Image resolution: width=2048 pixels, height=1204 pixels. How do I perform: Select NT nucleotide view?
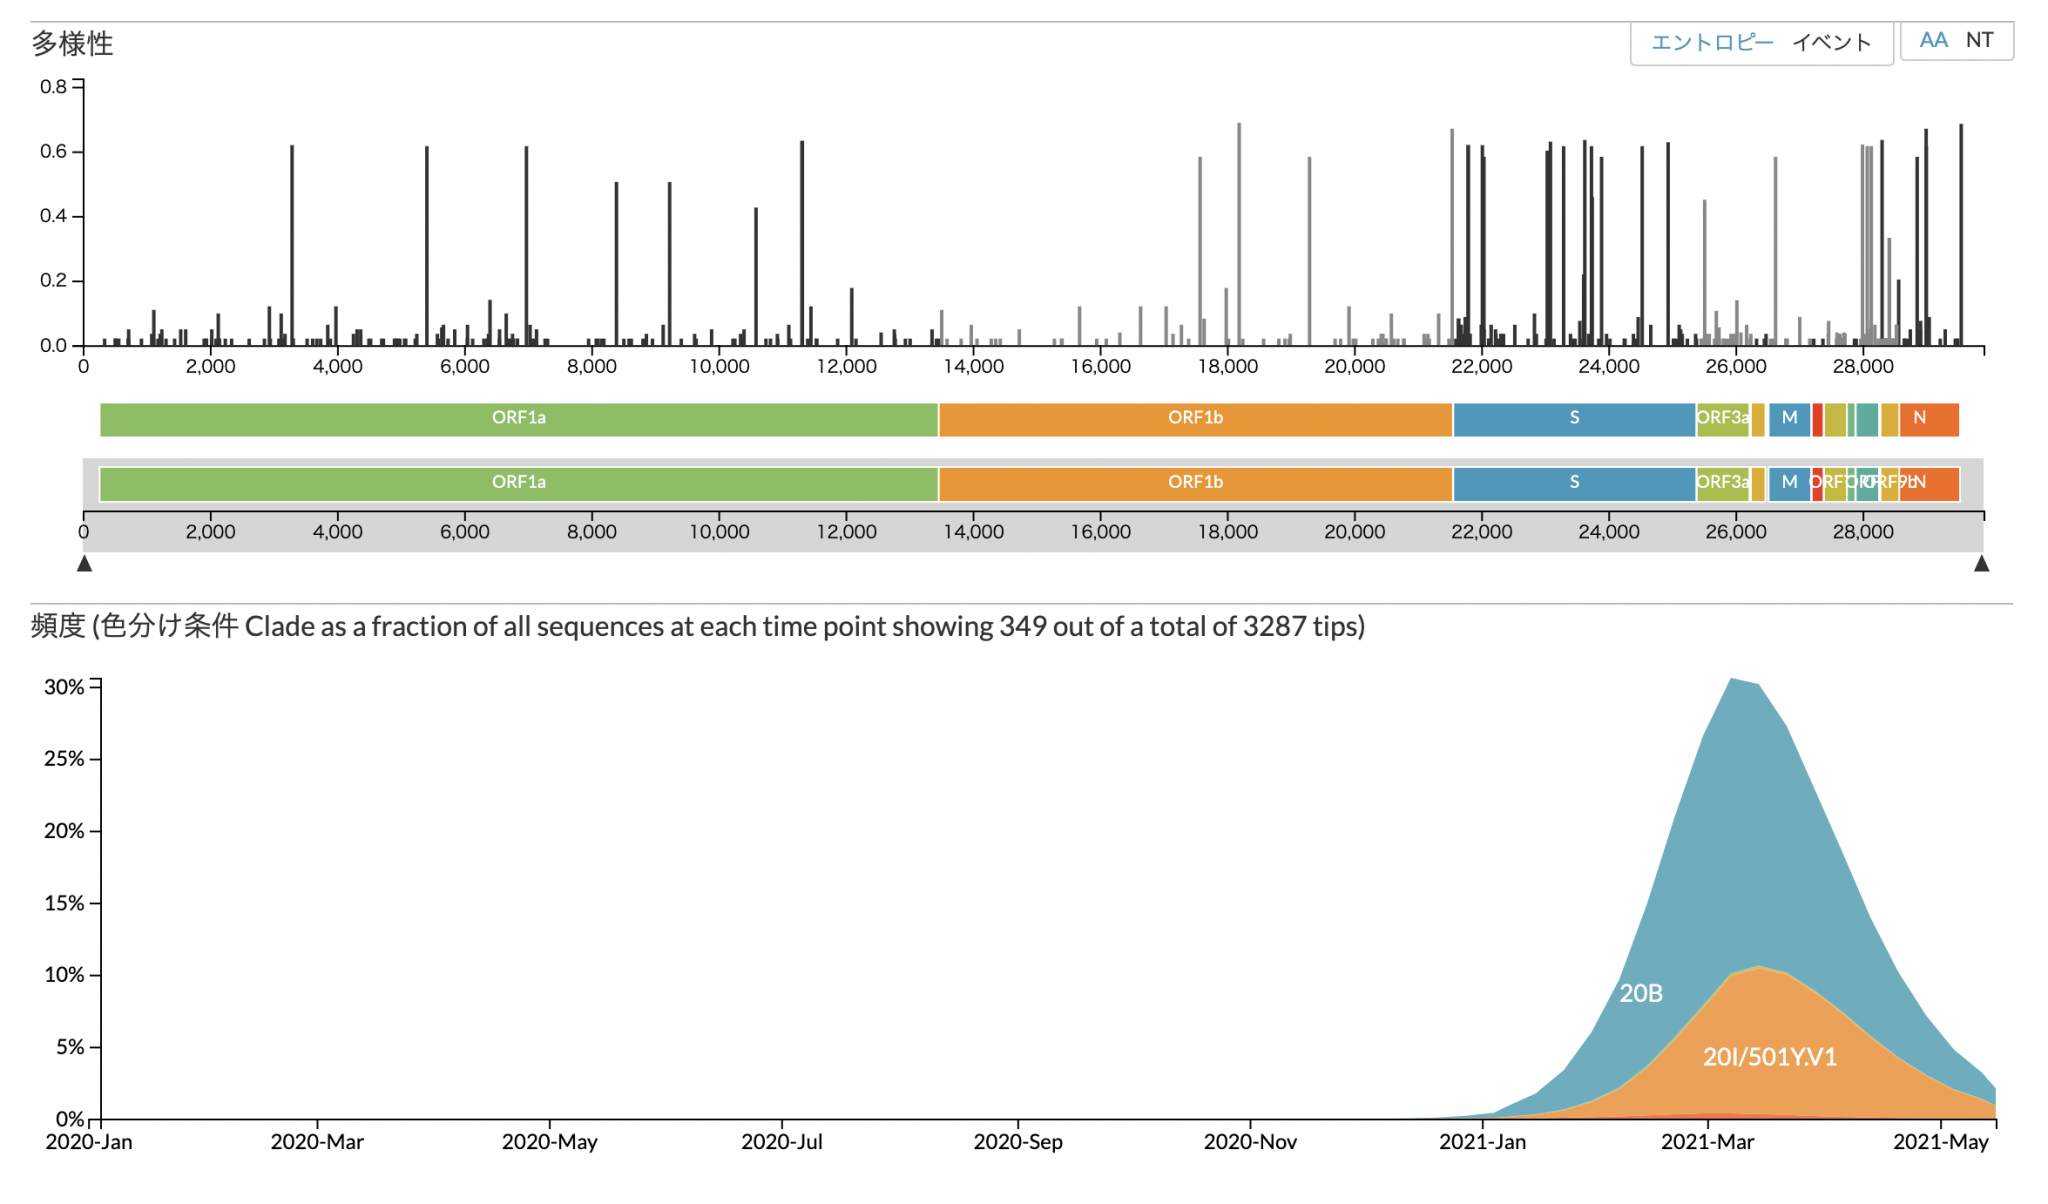[x=1979, y=40]
